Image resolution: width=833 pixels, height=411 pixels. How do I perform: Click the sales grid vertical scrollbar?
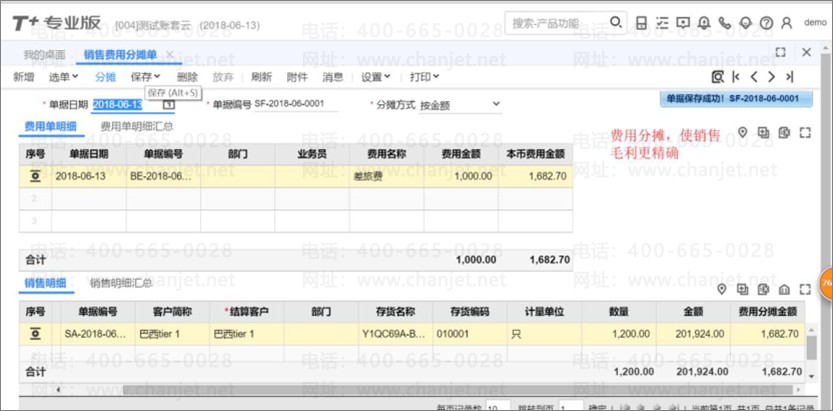pyautogui.click(x=811, y=348)
